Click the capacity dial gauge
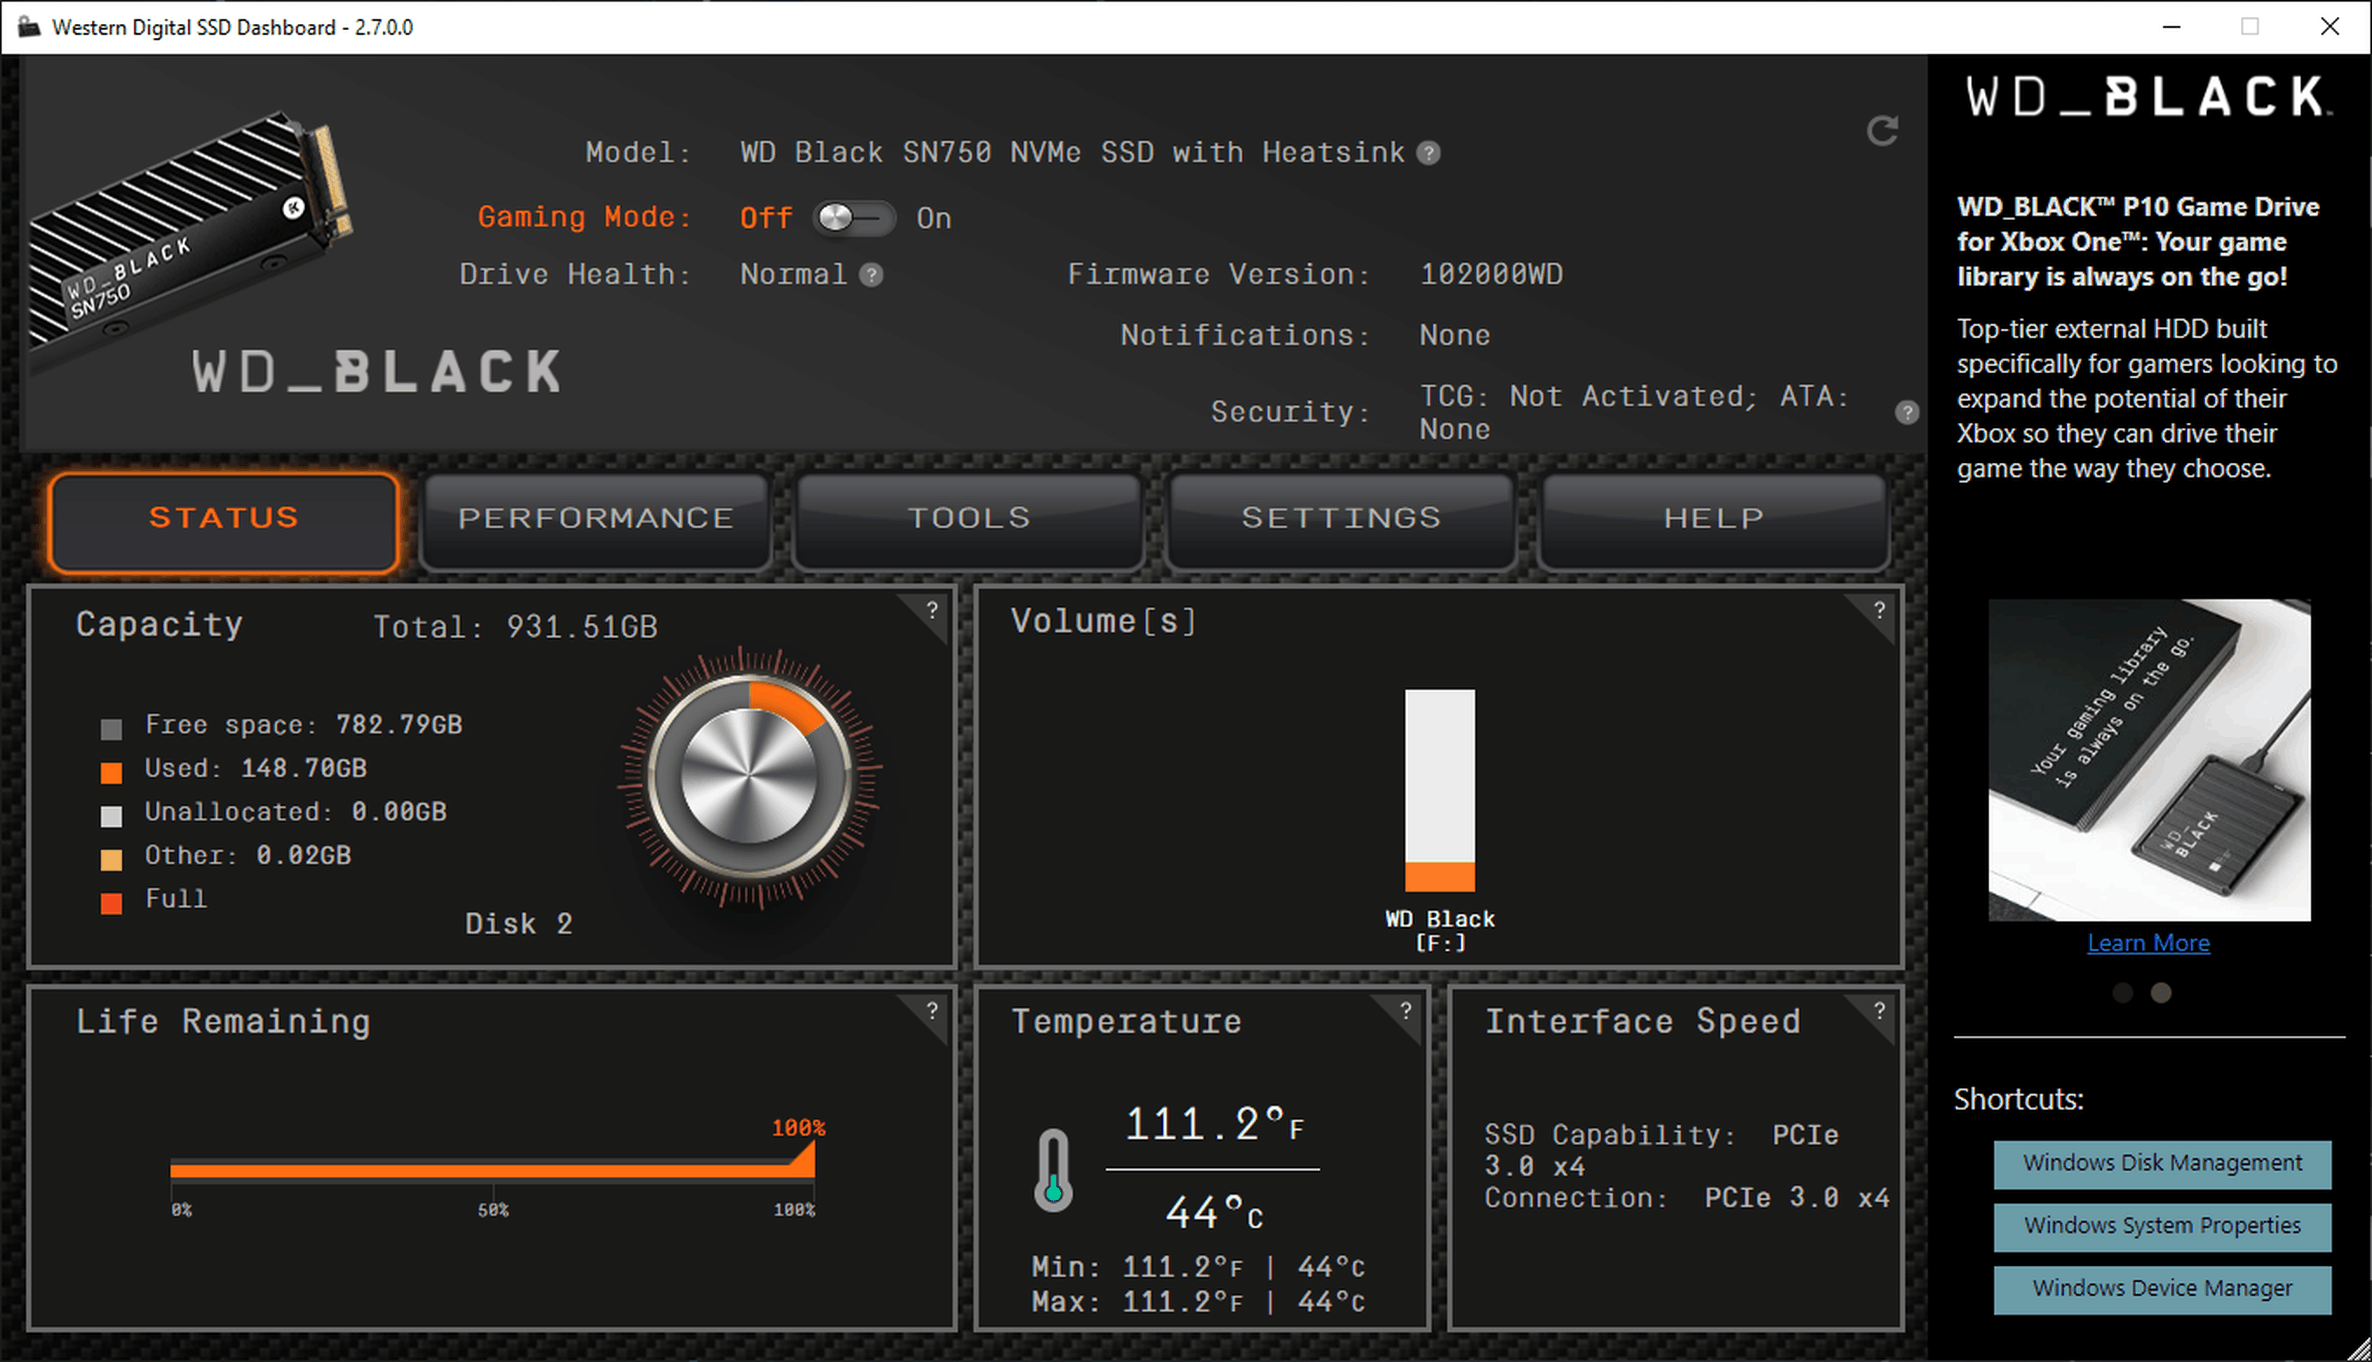The width and height of the screenshot is (2372, 1362). [749, 777]
